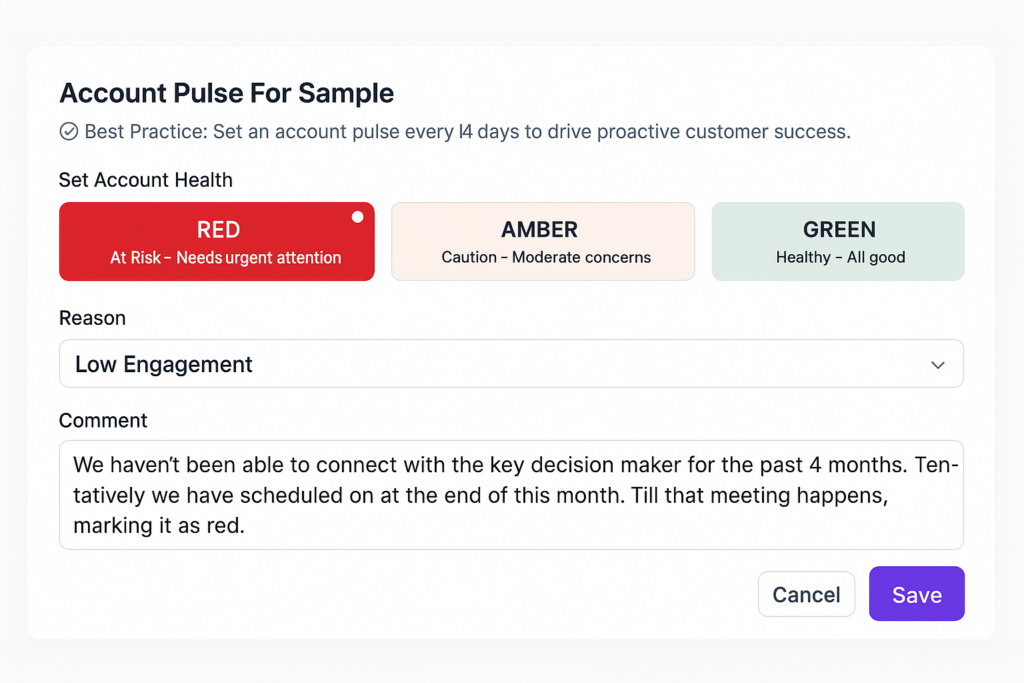Click the white selected dot on RED card
Viewport: 1024px width, 683px height.
[x=357, y=217]
